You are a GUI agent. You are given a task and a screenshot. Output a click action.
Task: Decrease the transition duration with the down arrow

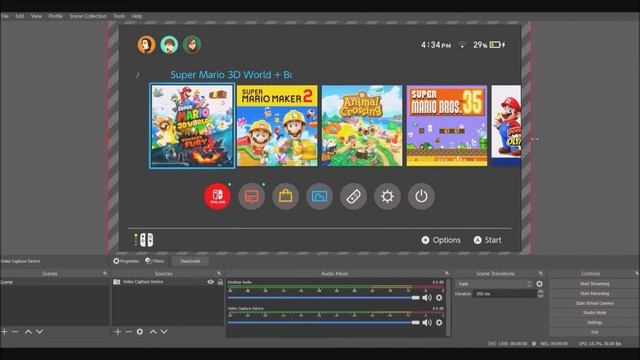[x=540, y=296]
